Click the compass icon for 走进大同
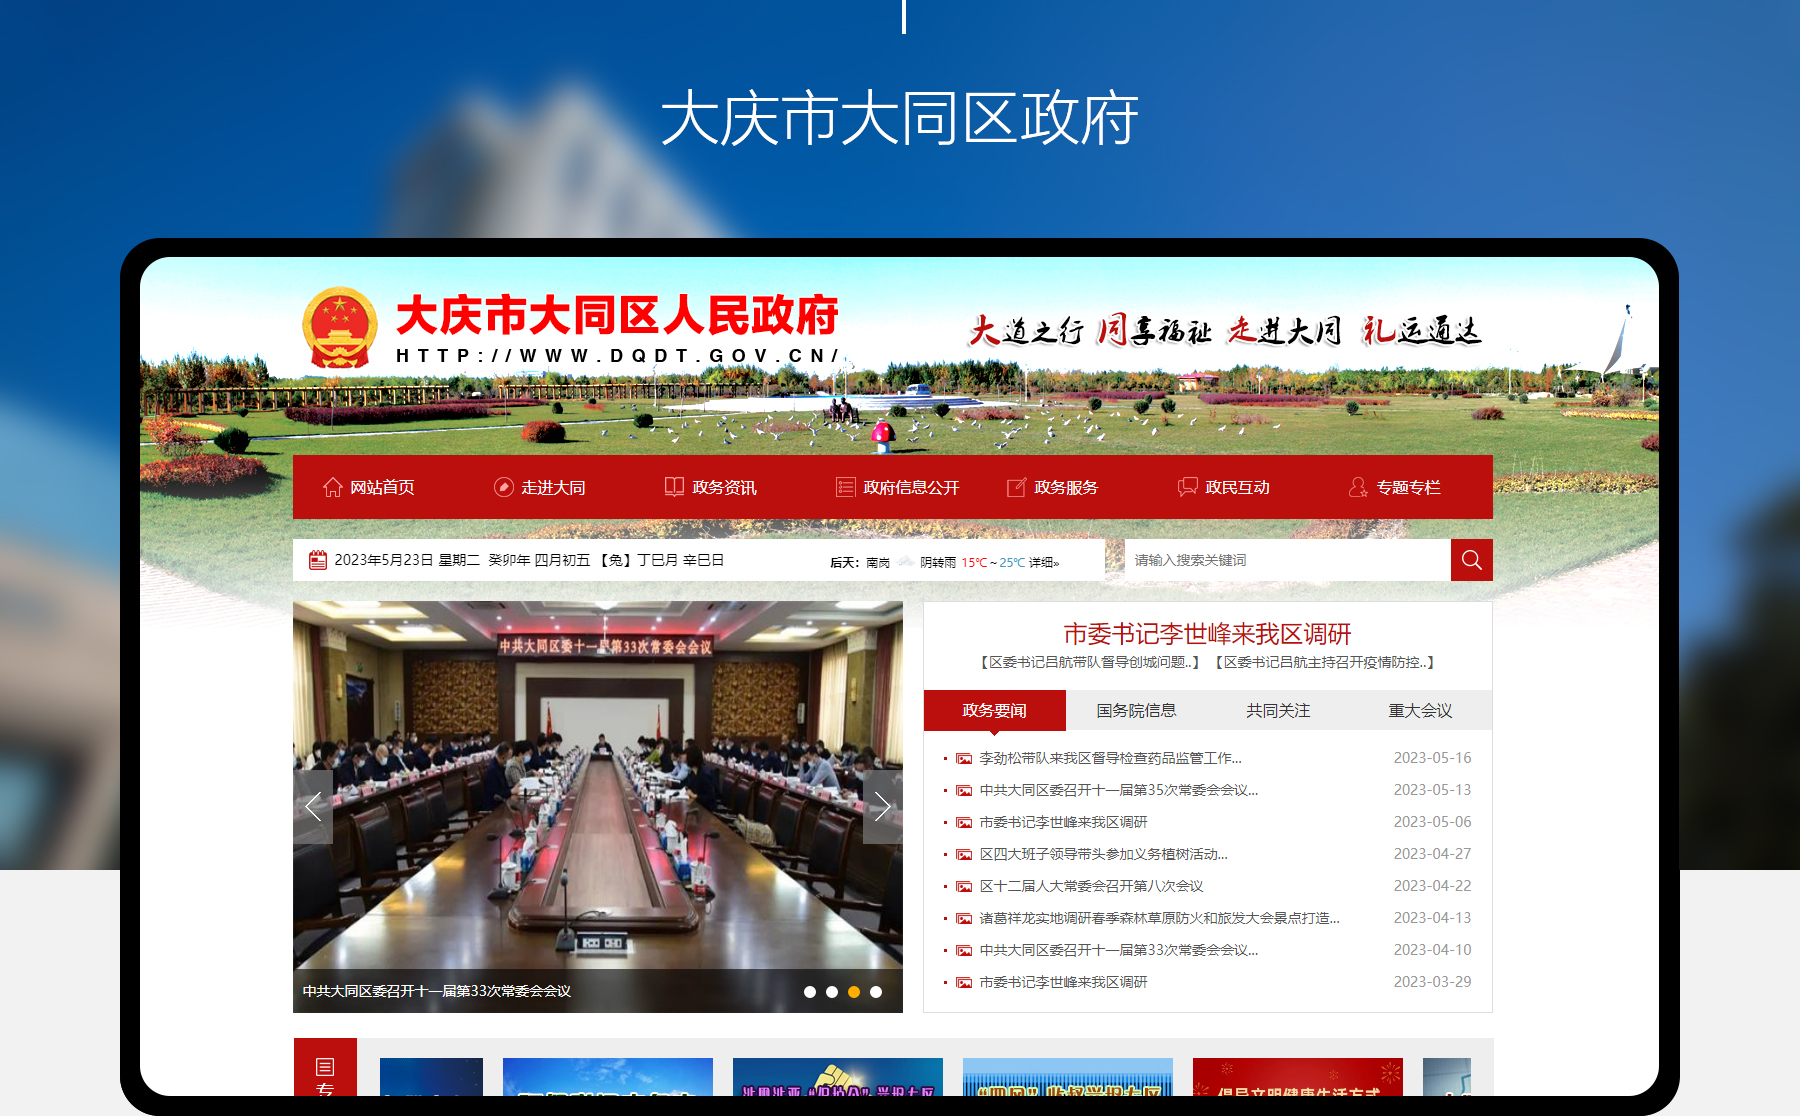Image resolution: width=1800 pixels, height=1116 pixels. (x=504, y=487)
